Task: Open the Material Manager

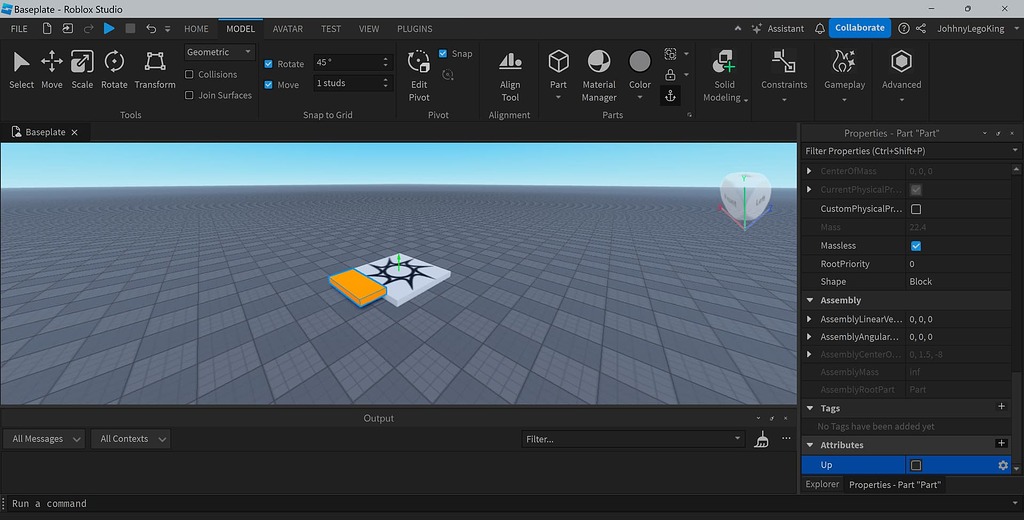Action: pyautogui.click(x=599, y=74)
